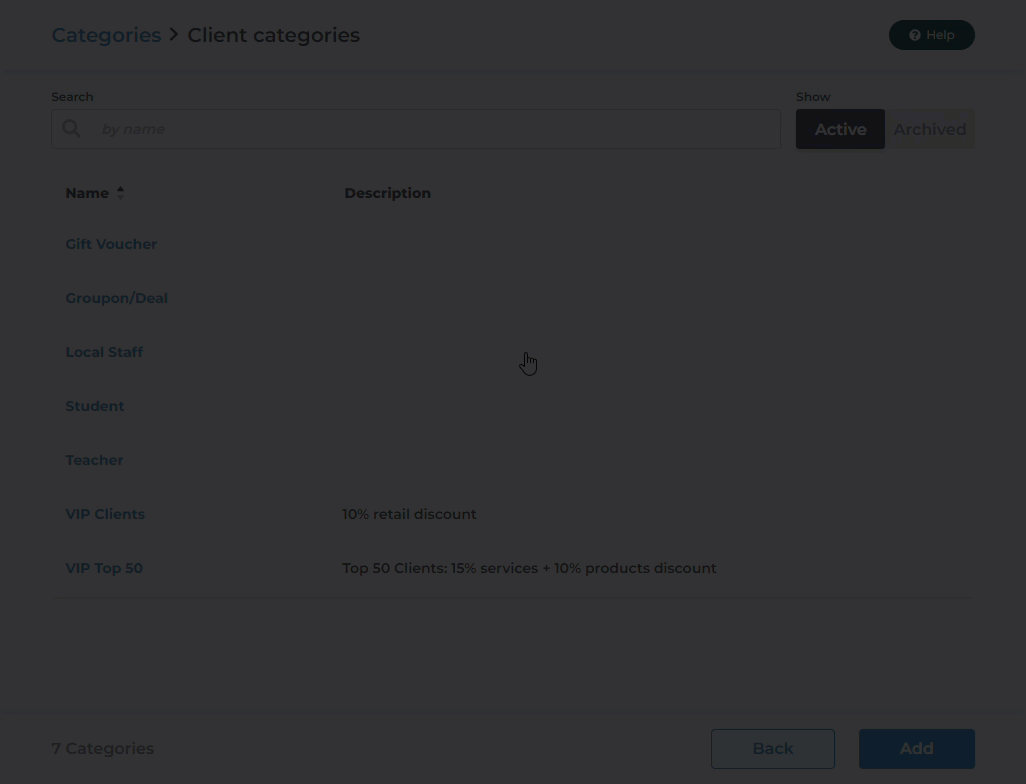Screen dimensions: 1026x784
Task: Click the Name column sort arrows
Action: click(x=120, y=193)
